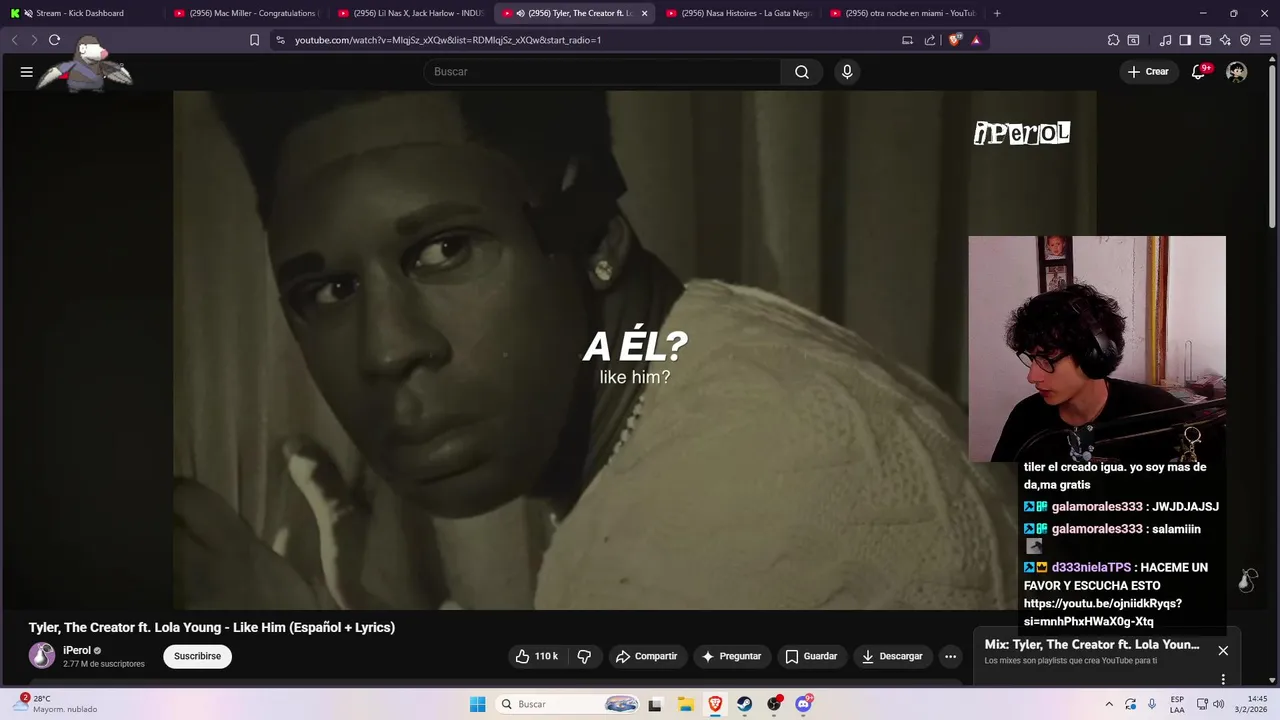
Task: Click the video title text
Action: coord(212,628)
